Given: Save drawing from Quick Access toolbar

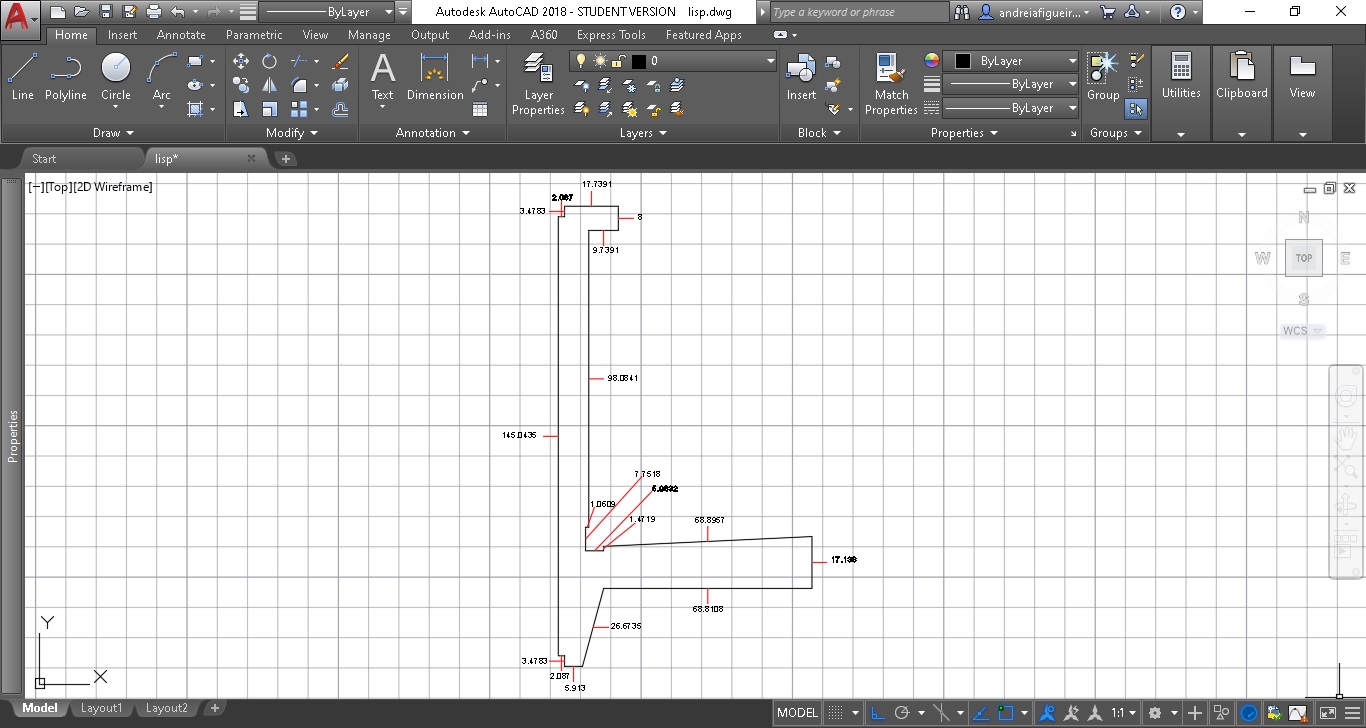Looking at the screenshot, I should 105,12.
